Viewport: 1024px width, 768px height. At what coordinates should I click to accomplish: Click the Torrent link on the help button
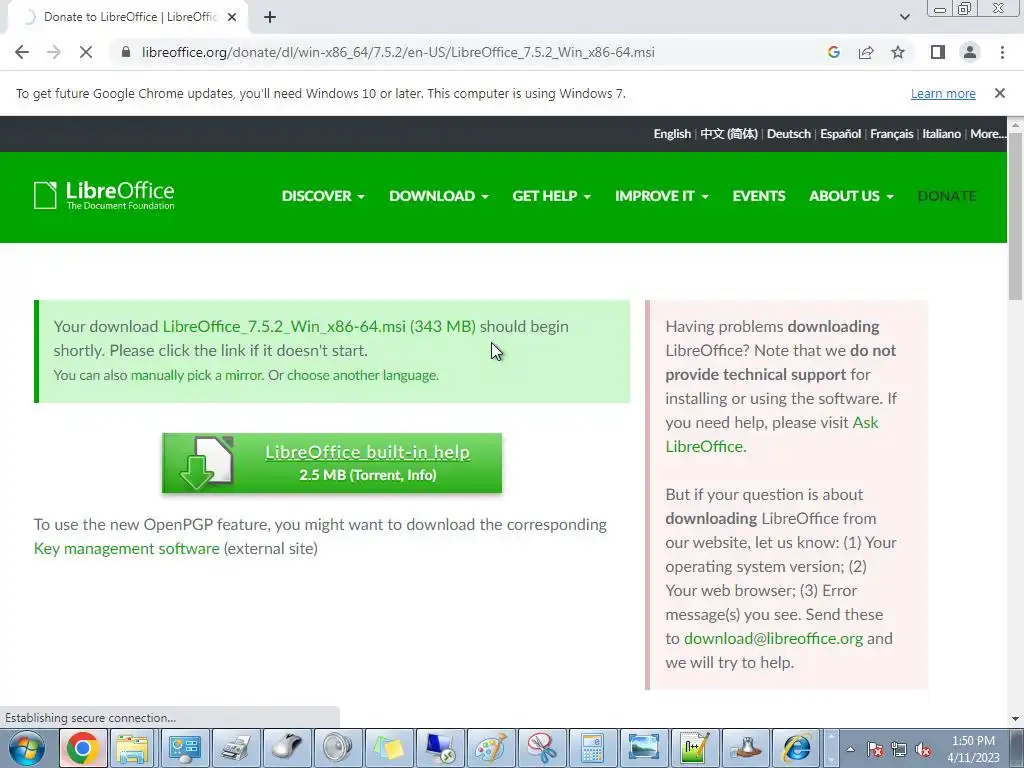coord(376,475)
